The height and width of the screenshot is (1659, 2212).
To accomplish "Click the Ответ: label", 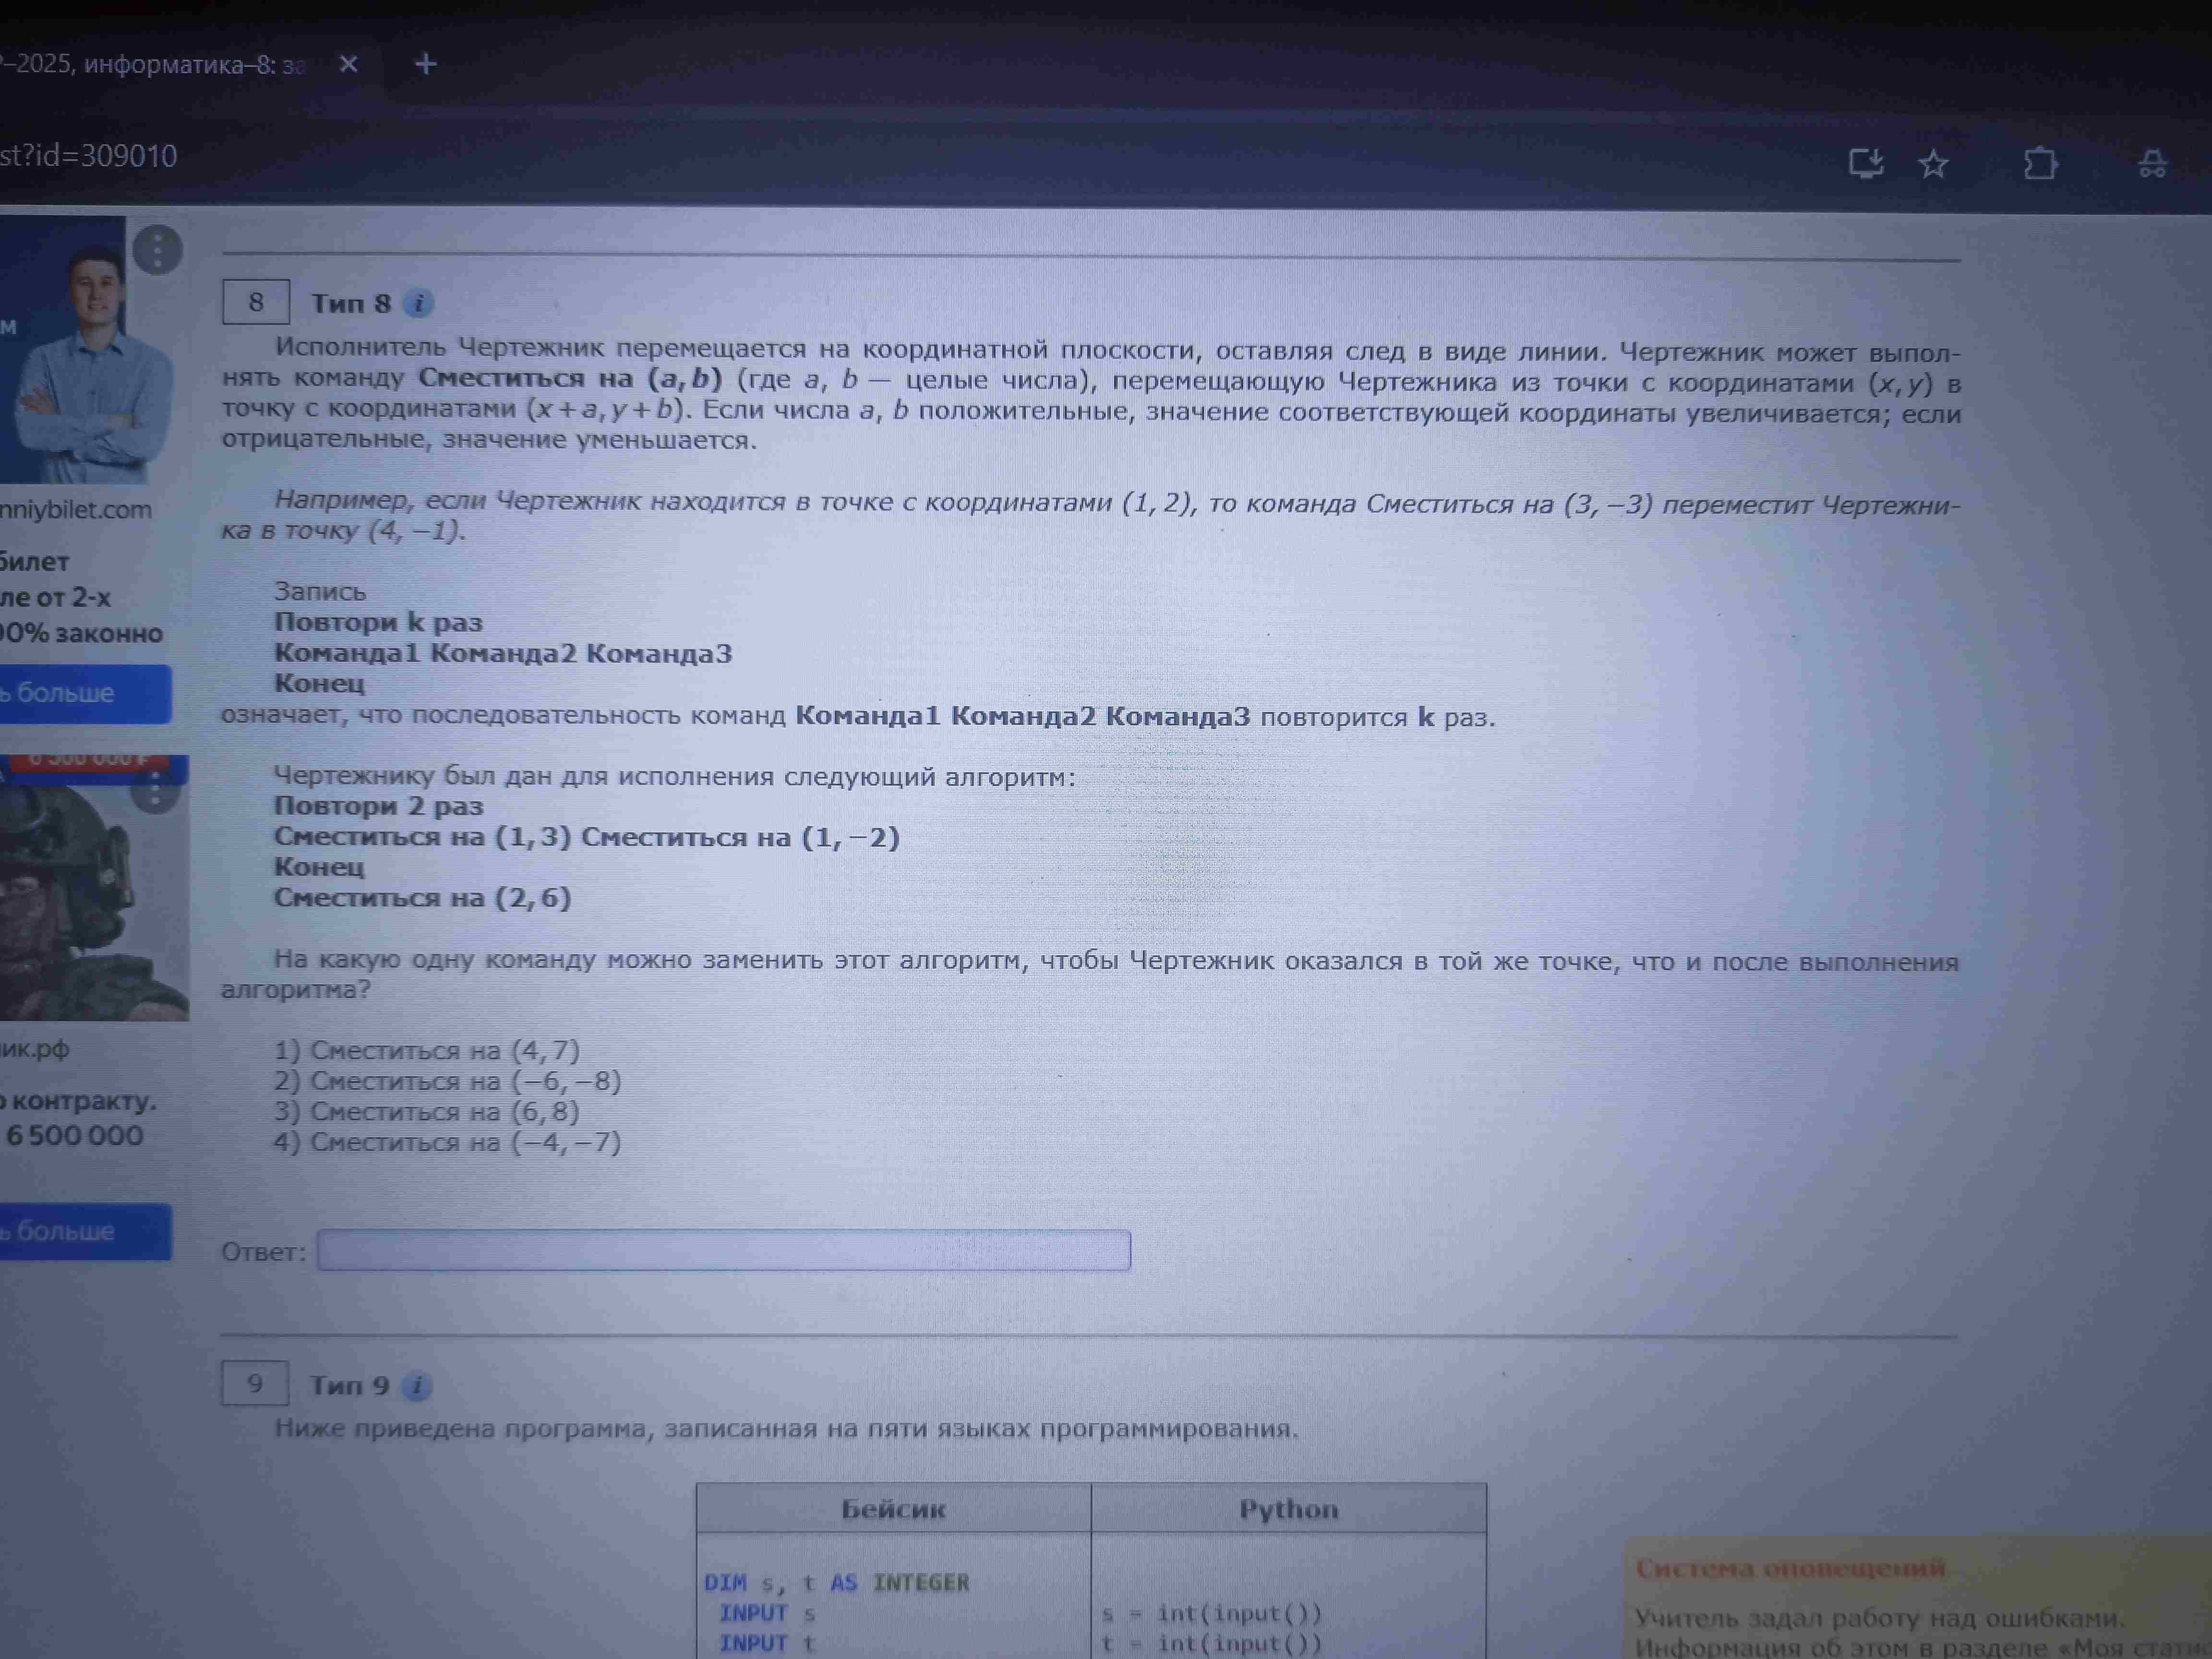I will pos(263,1252).
